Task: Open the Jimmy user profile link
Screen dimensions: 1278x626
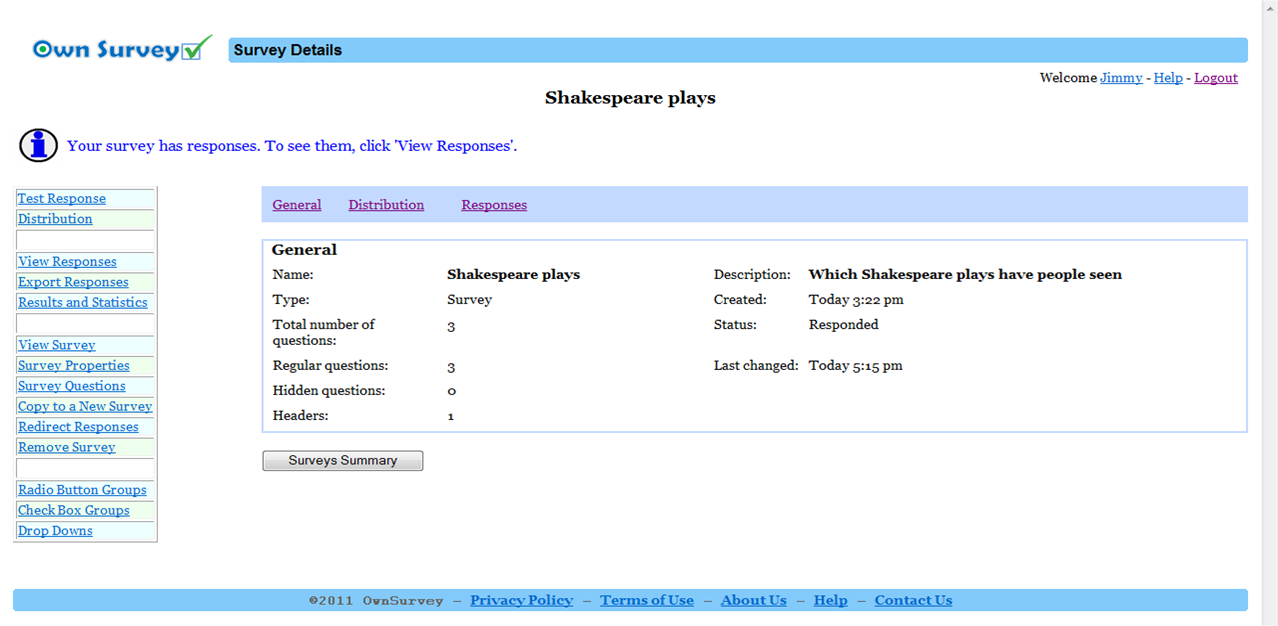Action: tap(1121, 78)
